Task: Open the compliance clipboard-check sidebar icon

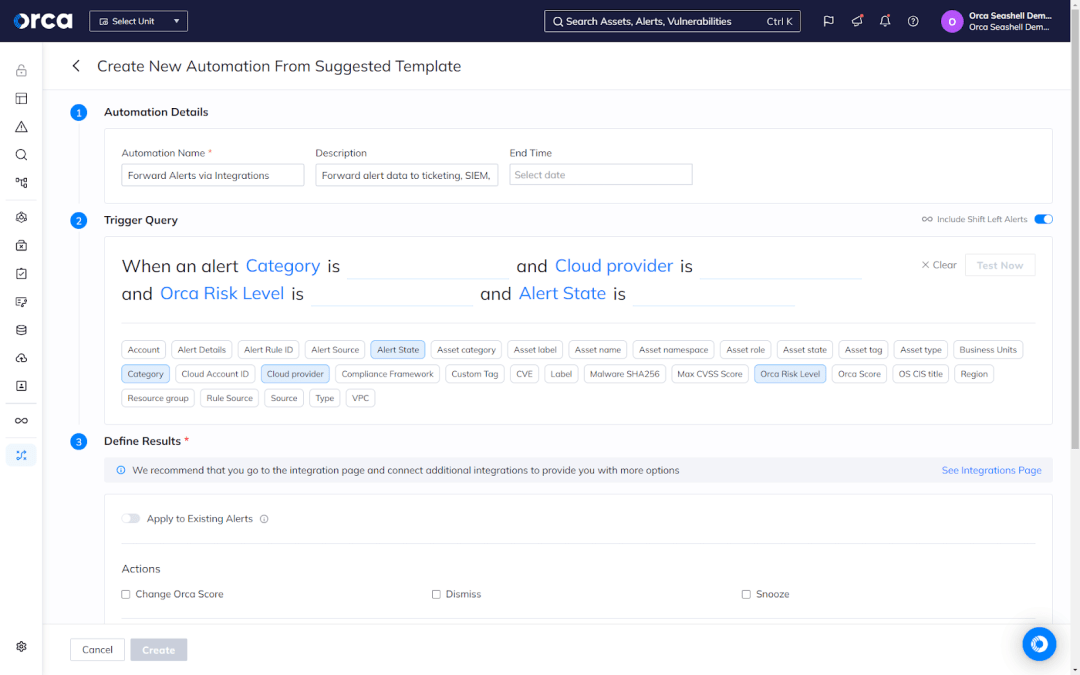Action: pyautogui.click(x=21, y=274)
